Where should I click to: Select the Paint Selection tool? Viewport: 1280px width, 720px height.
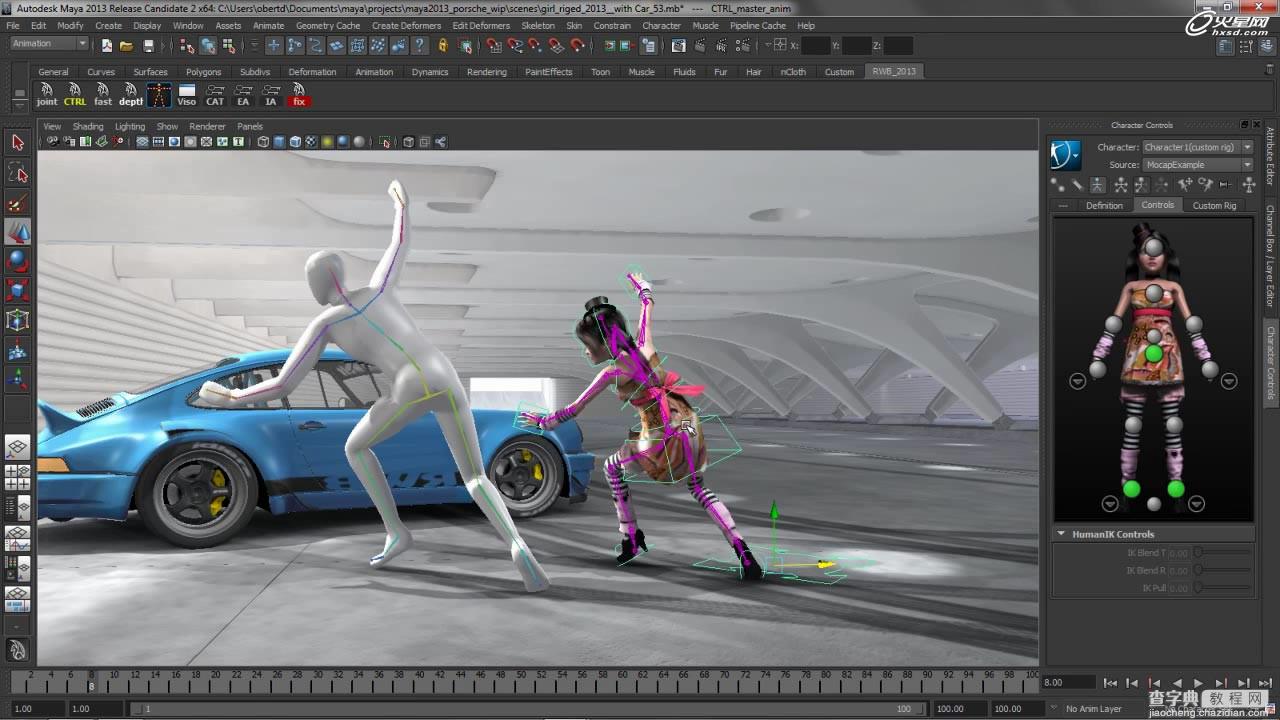(17, 203)
